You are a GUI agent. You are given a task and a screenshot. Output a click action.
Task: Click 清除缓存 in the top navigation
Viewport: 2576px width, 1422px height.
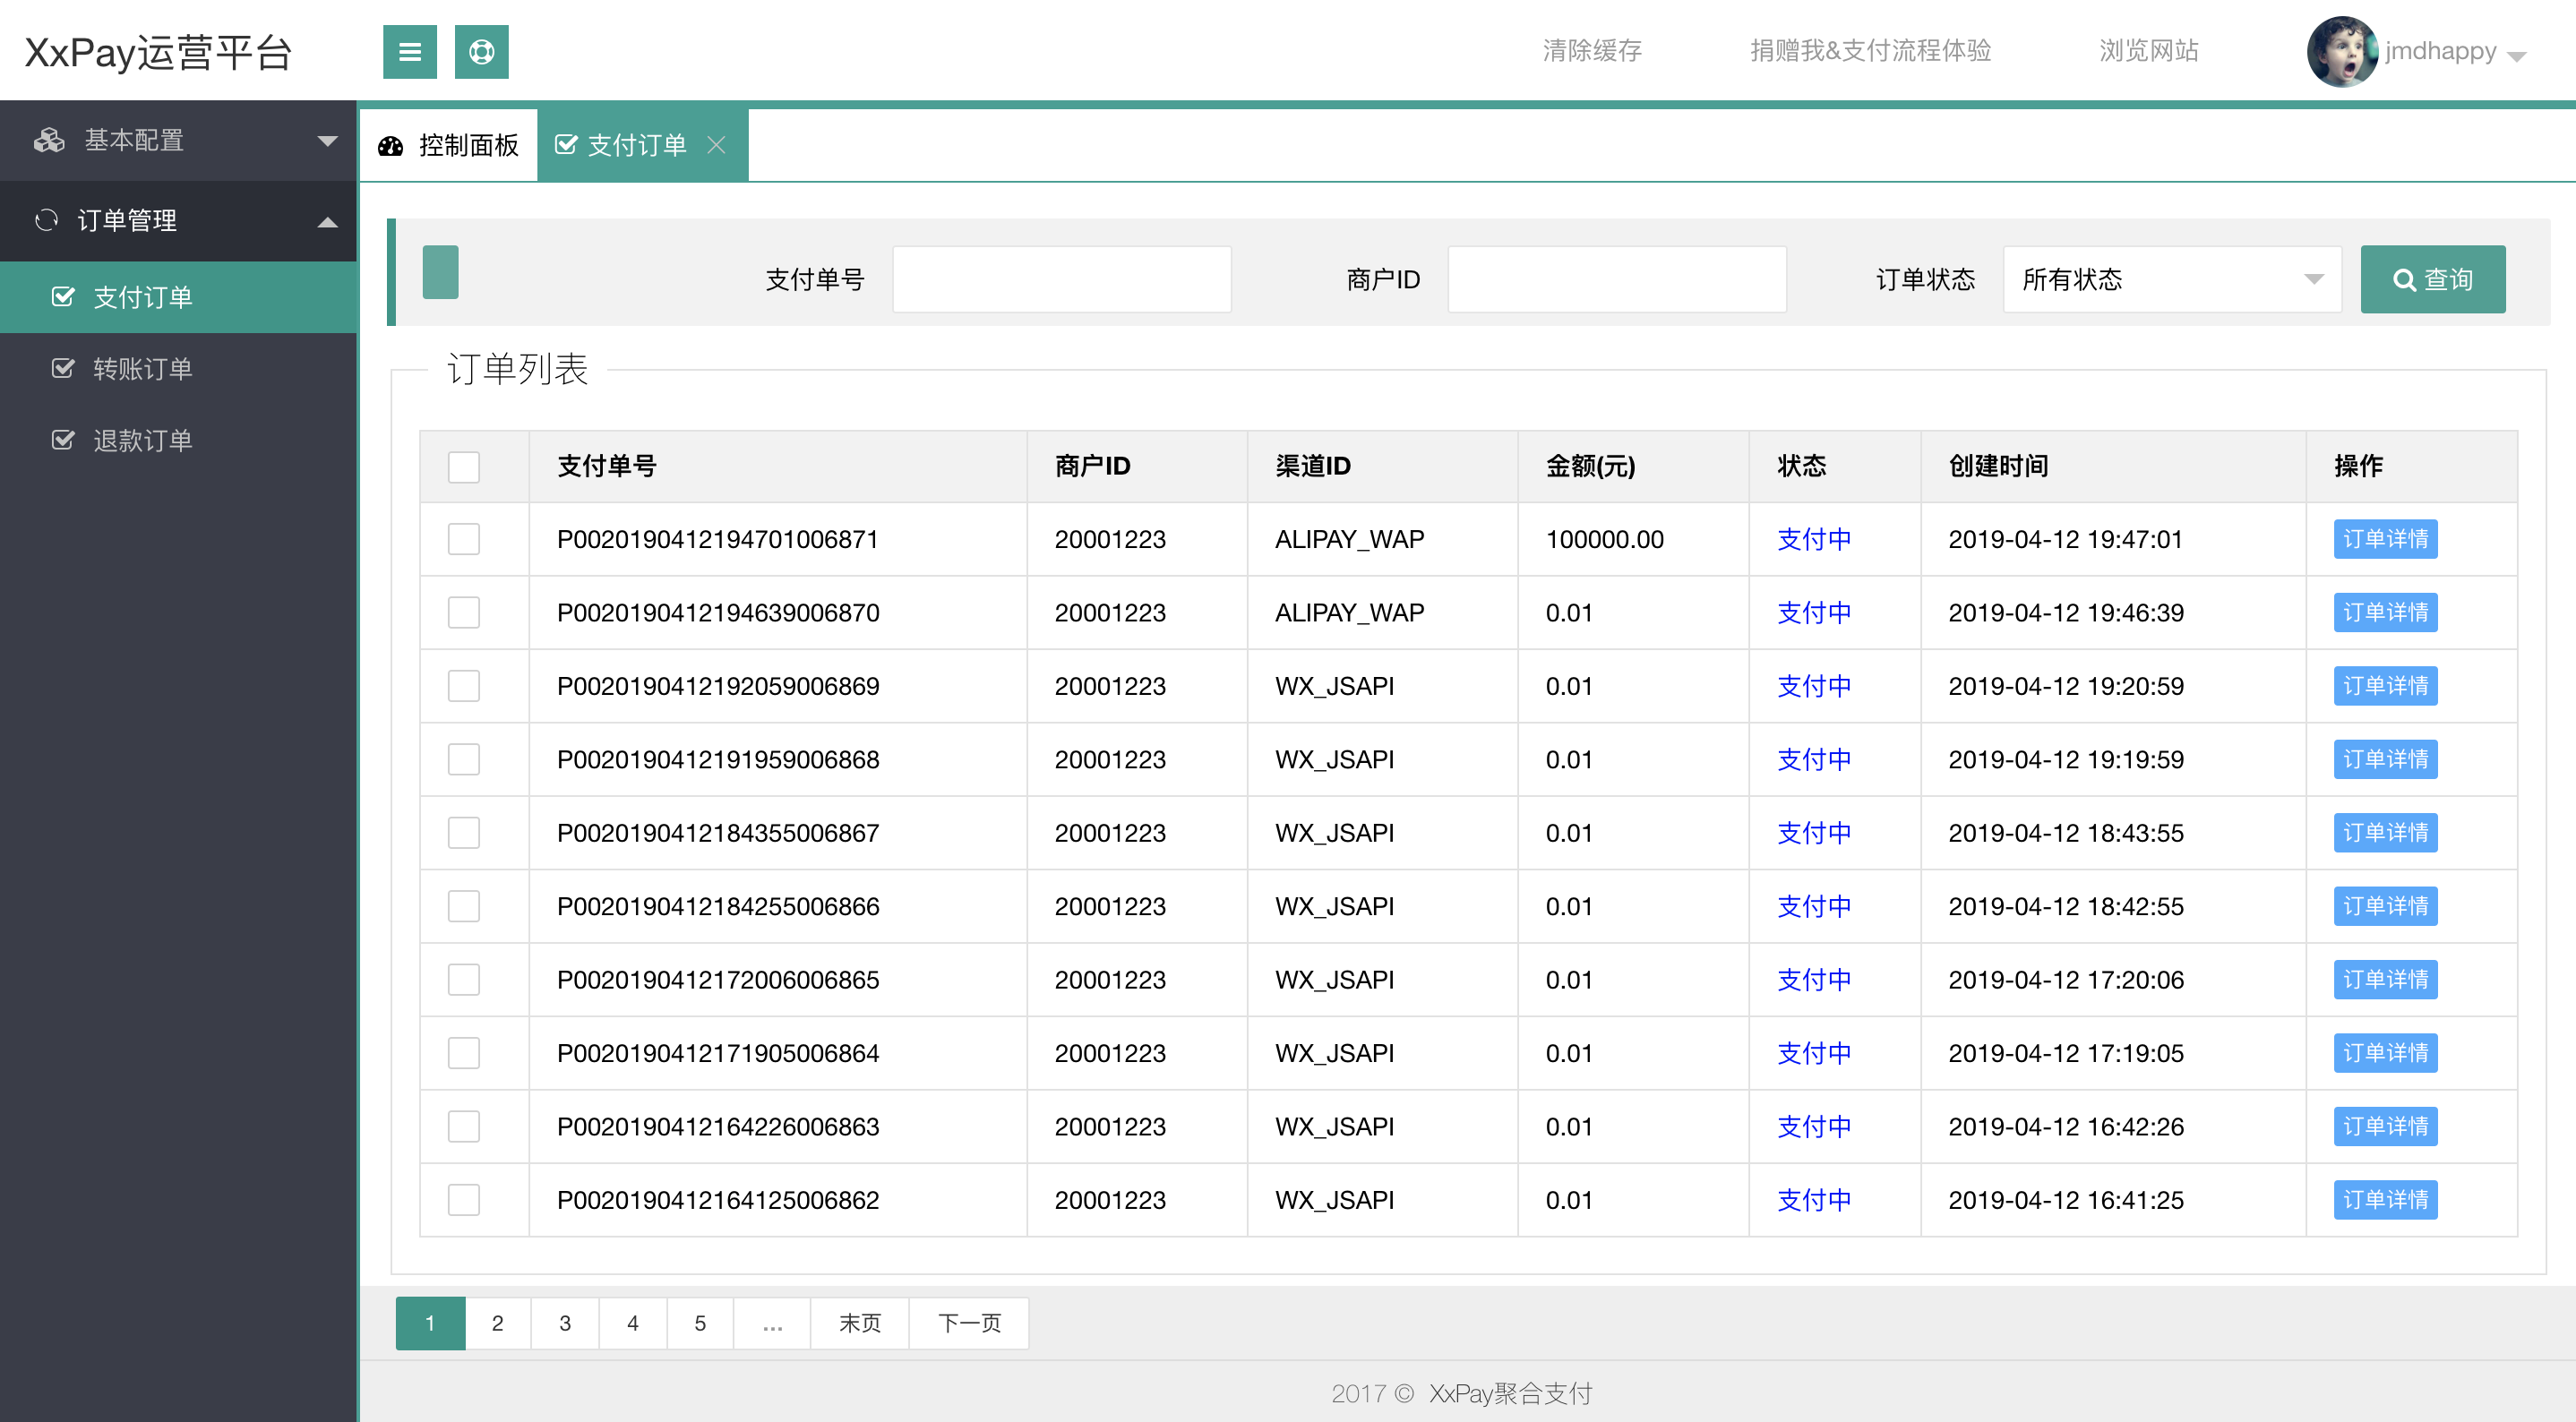click(x=1592, y=51)
